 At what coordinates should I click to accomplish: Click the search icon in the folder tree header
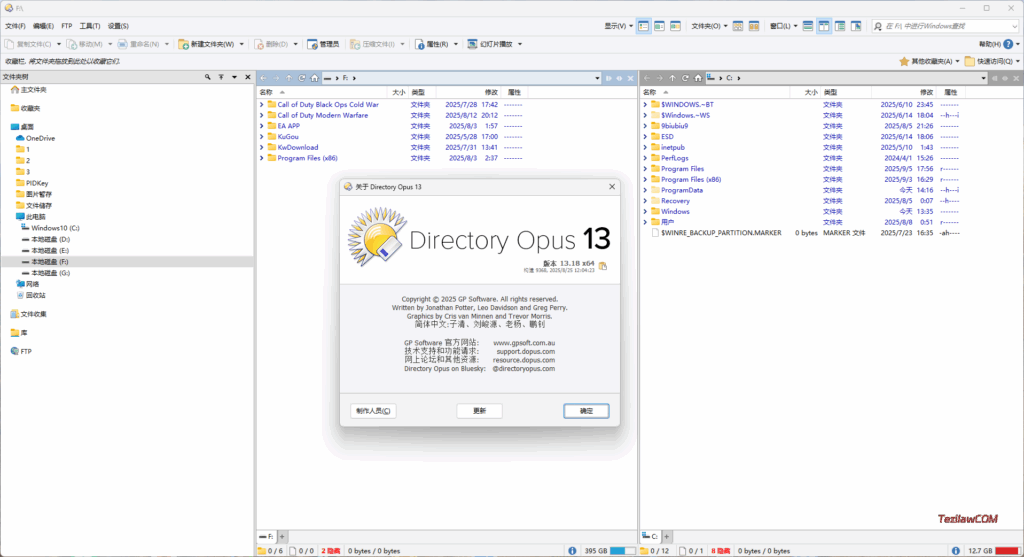[208, 77]
